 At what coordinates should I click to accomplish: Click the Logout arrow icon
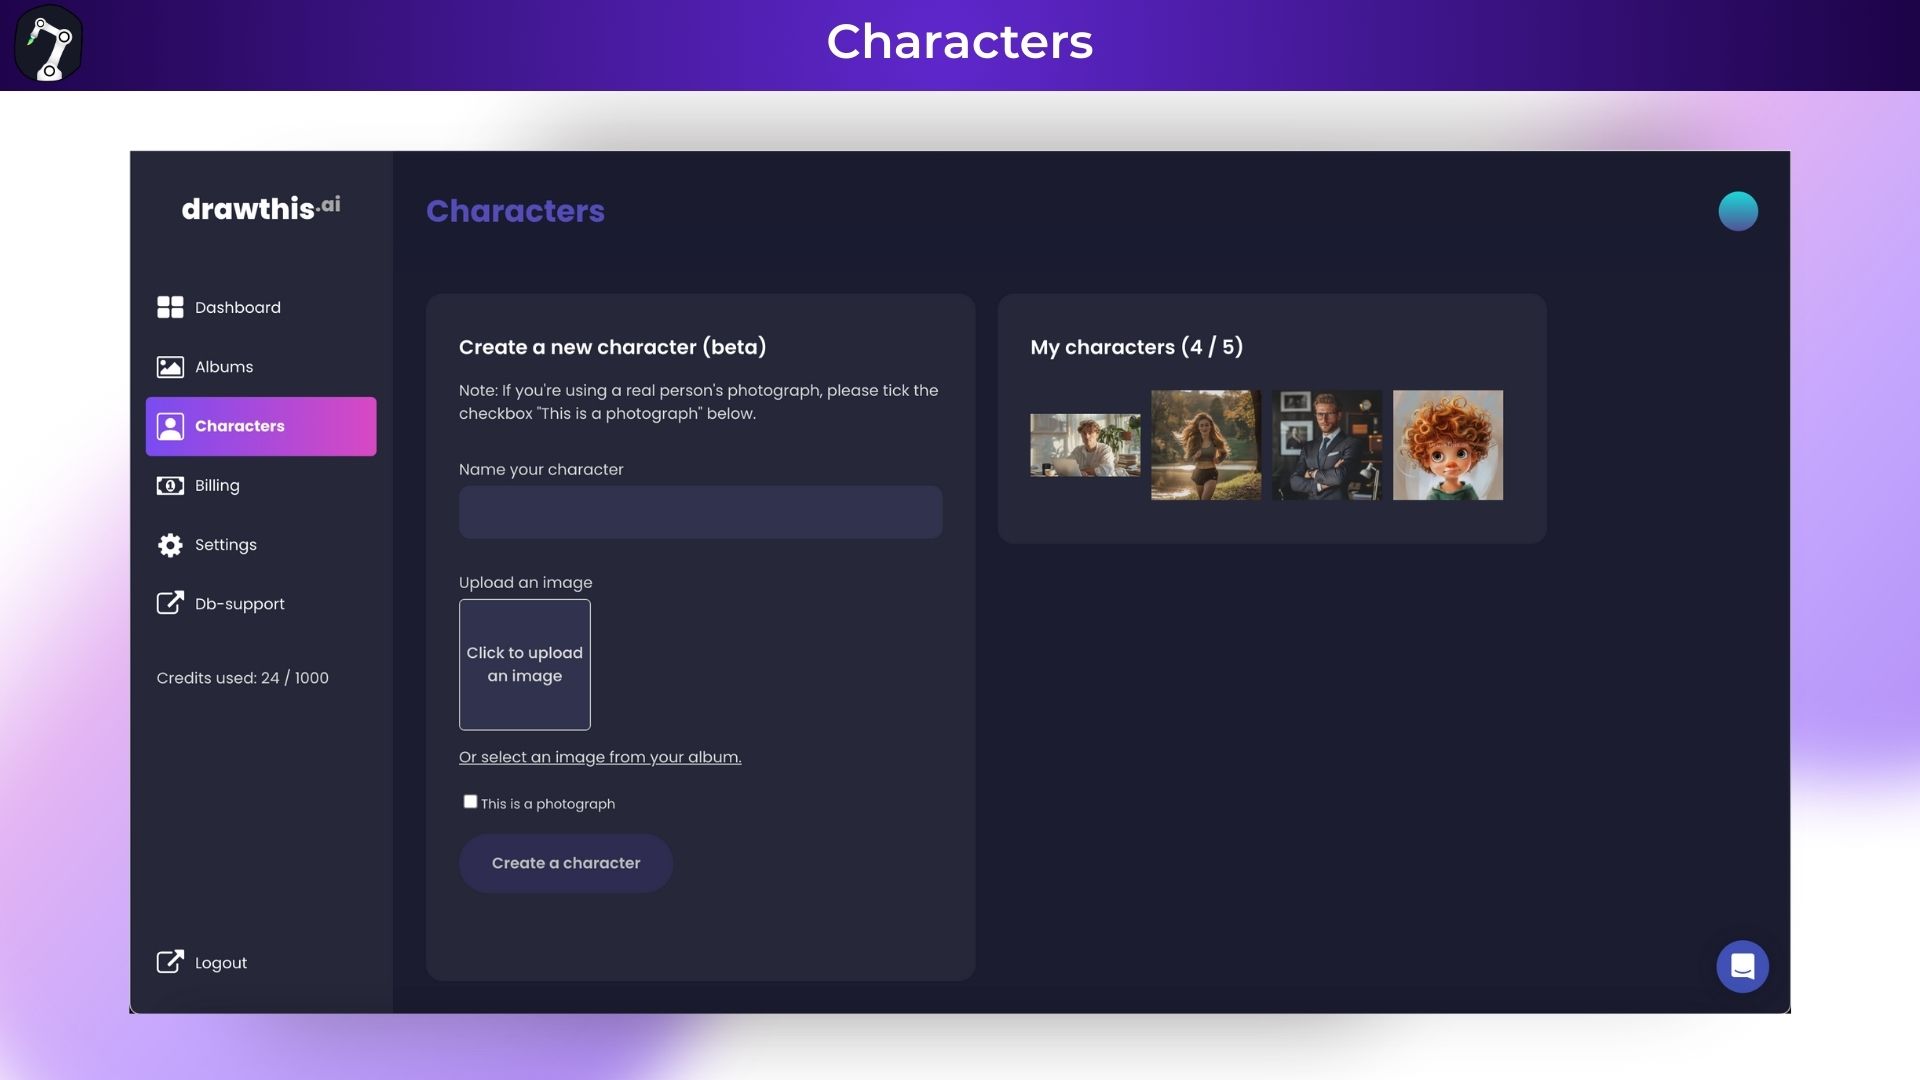(x=170, y=962)
